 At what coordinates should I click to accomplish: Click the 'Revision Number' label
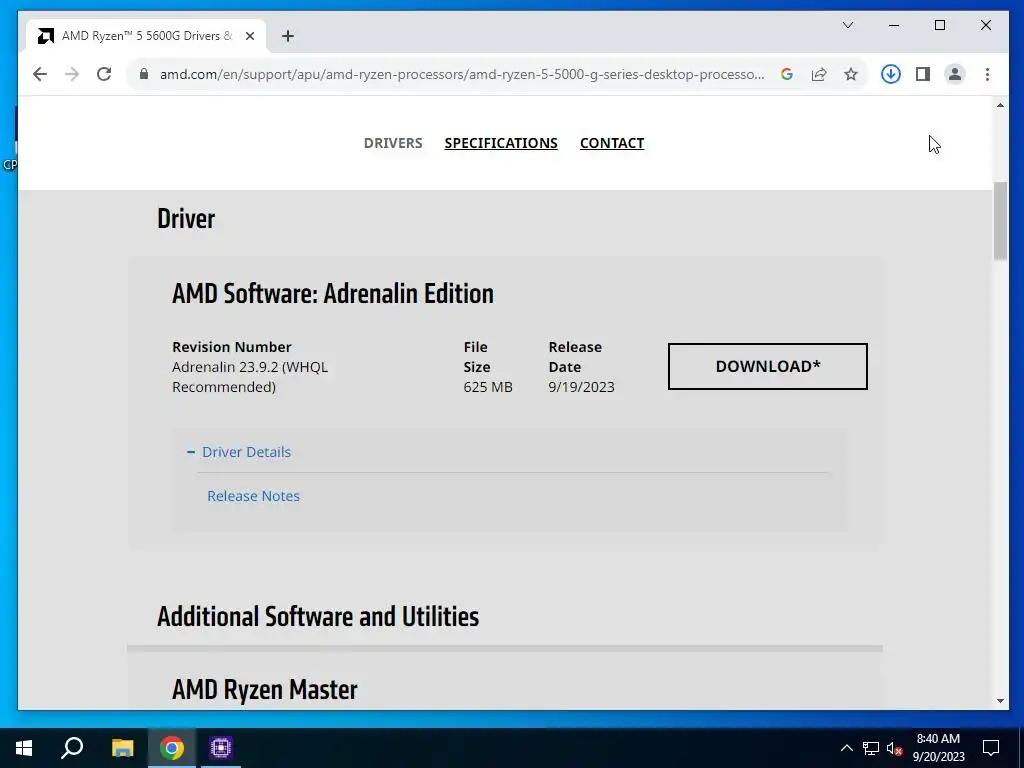click(x=232, y=347)
